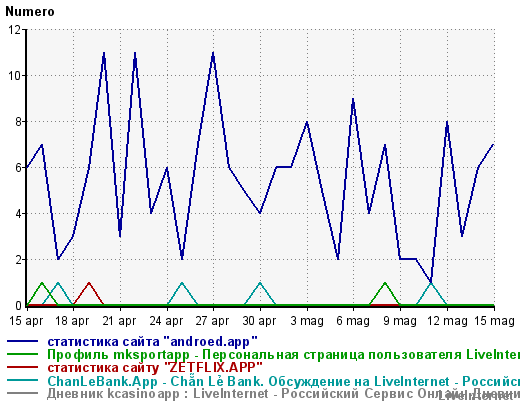
Task: Click the blue peak at 27 apr
Action: [213, 53]
